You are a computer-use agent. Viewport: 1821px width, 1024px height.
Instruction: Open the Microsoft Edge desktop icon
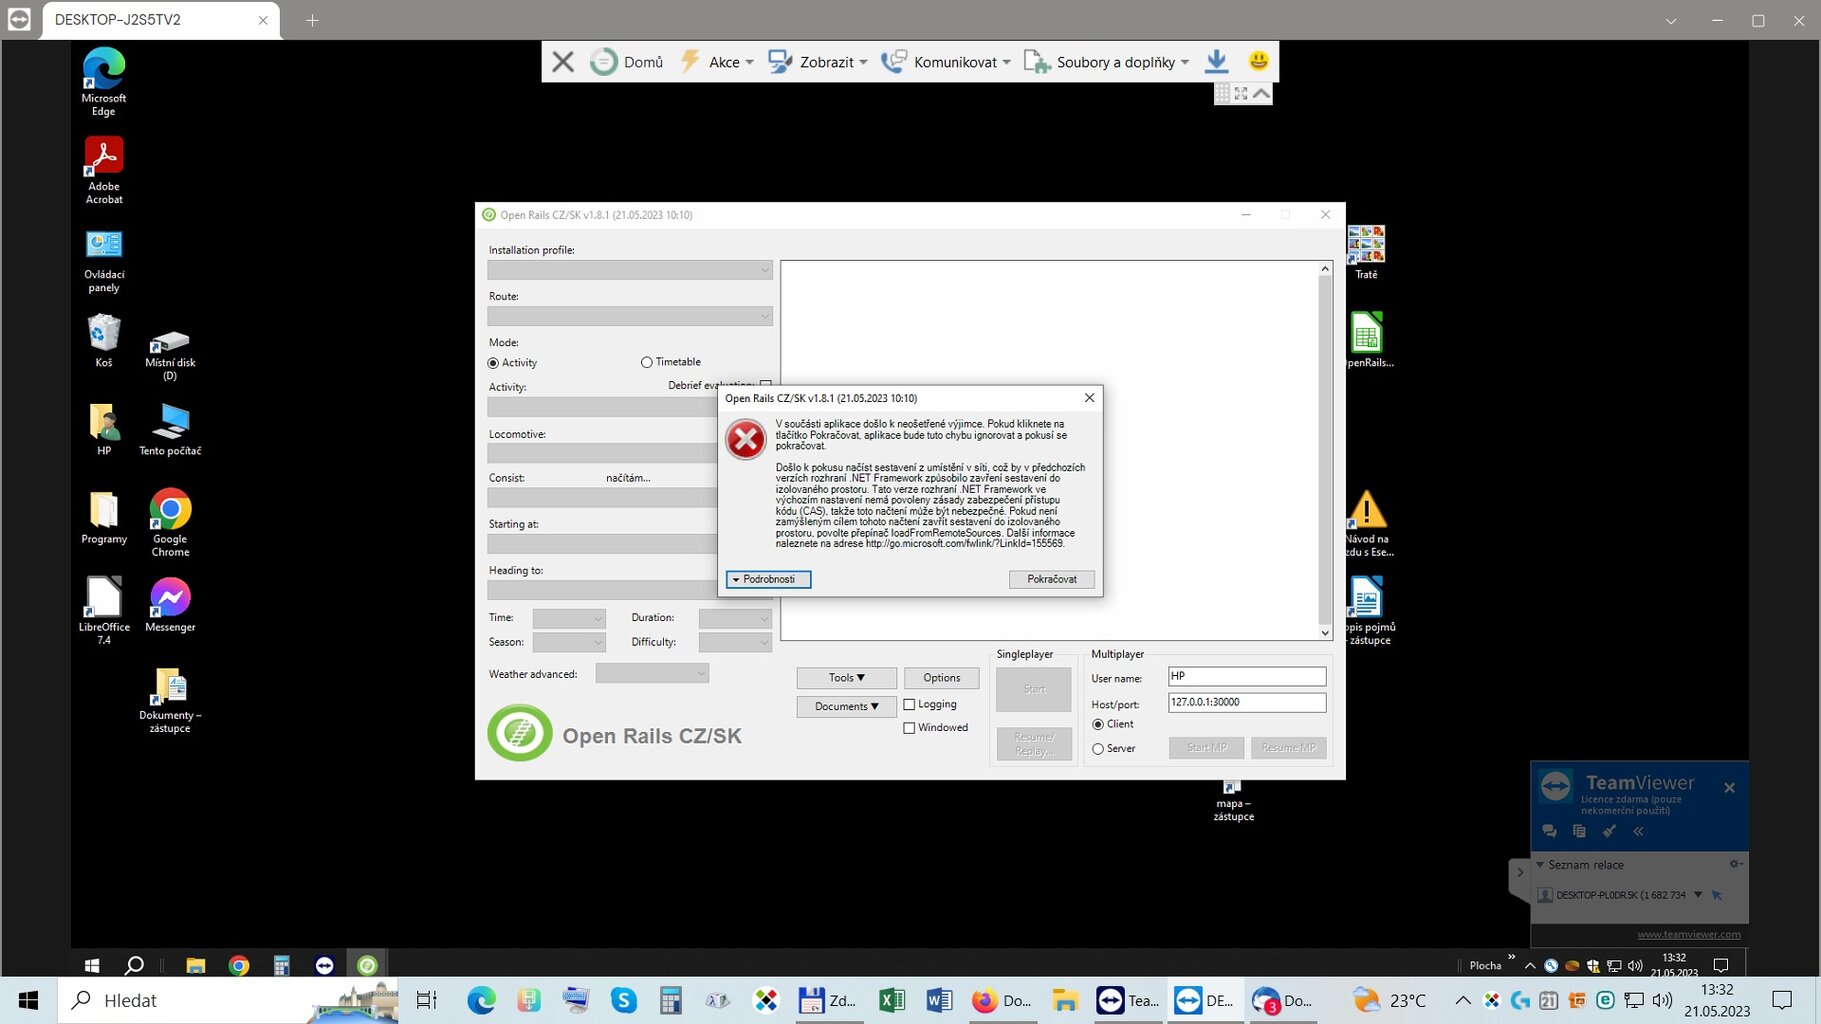104,70
